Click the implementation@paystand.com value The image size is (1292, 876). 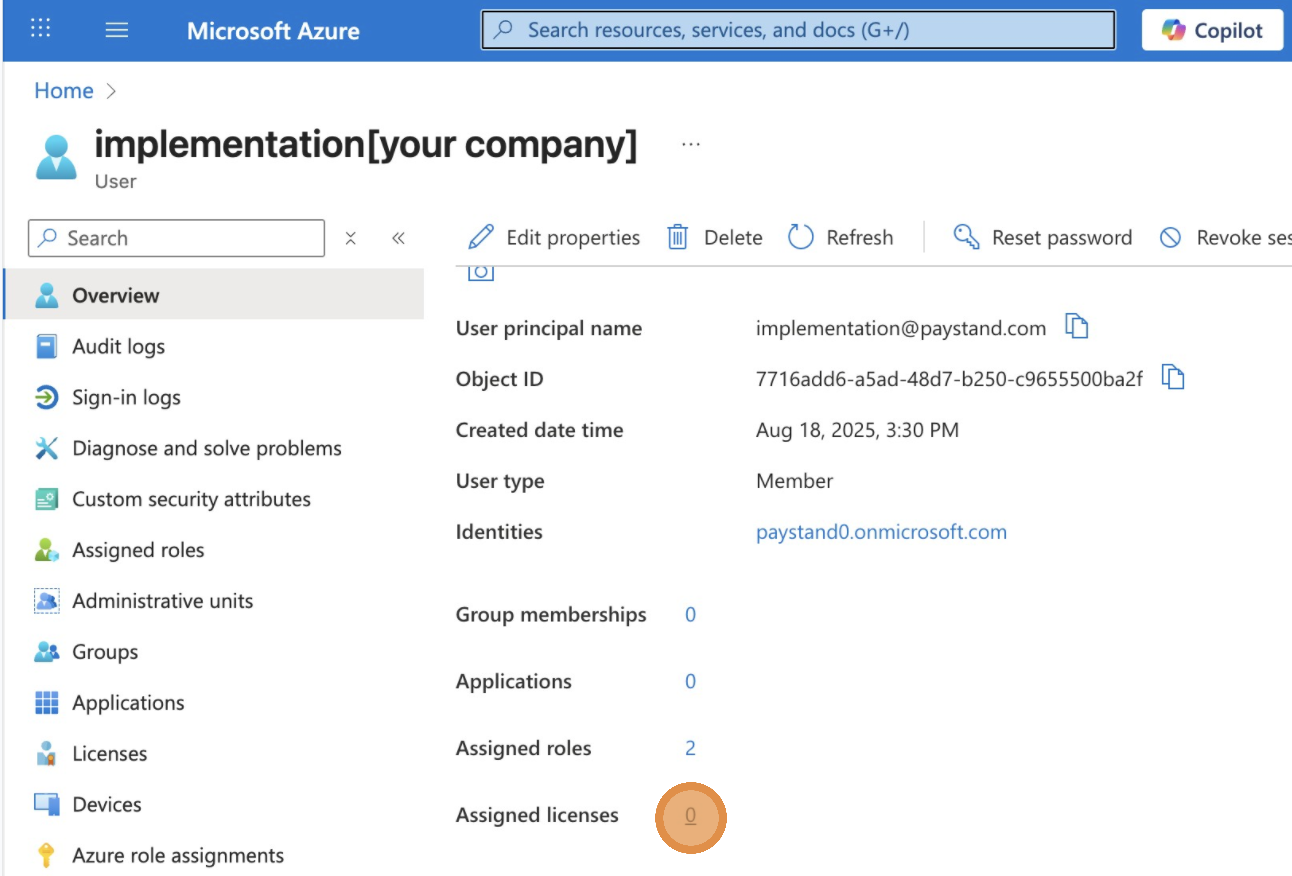(x=901, y=328)
